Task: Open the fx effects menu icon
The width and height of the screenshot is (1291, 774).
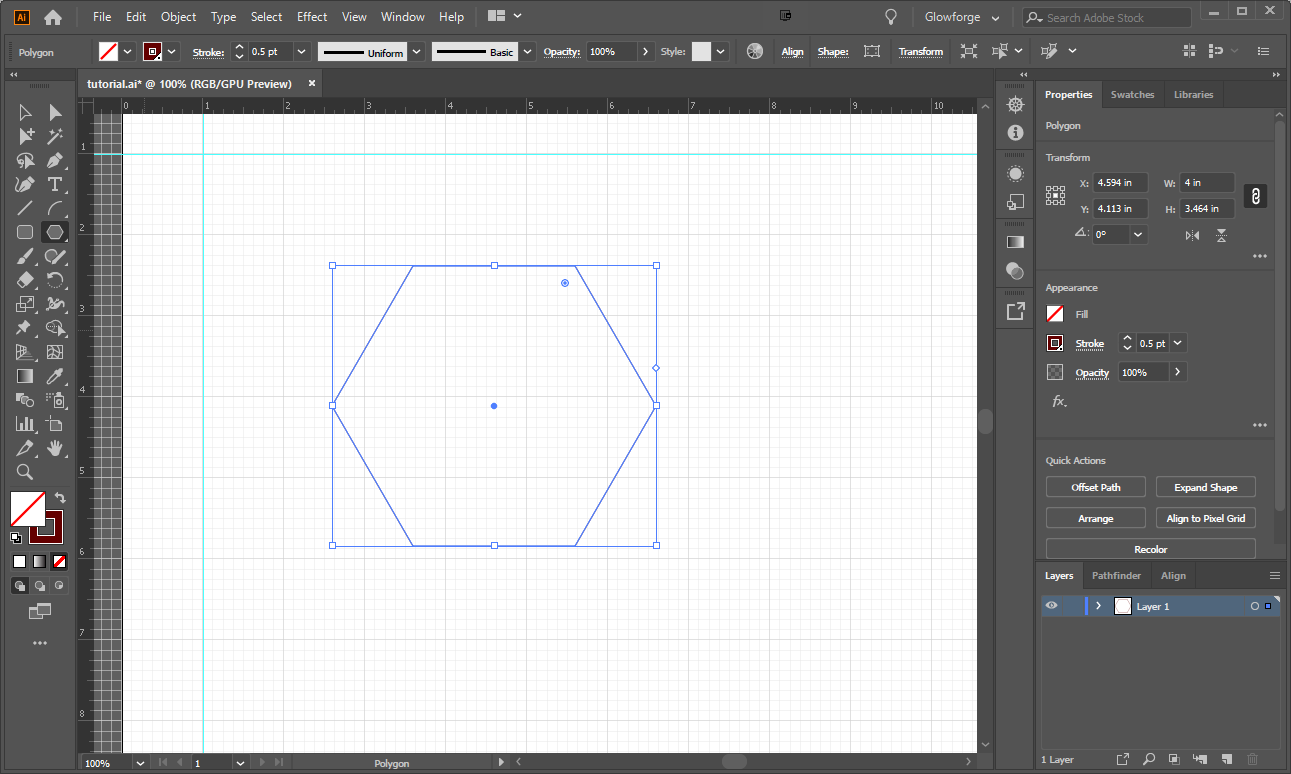Action: (x=1058, y=401)
